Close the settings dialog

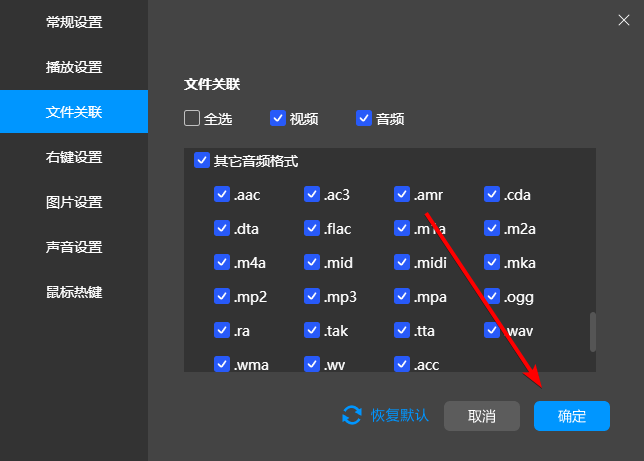(x=624, y=20)
